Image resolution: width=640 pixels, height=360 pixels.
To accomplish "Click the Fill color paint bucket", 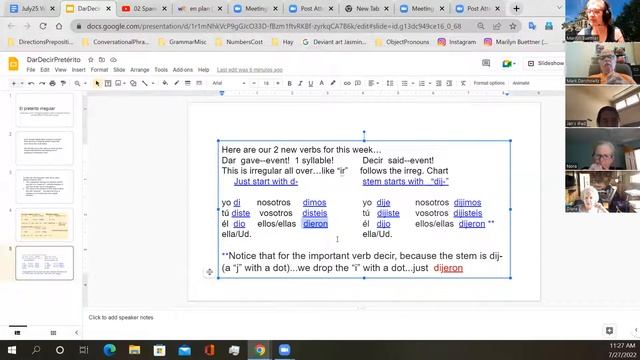I will pyautogui.click(x=165, y=83).
